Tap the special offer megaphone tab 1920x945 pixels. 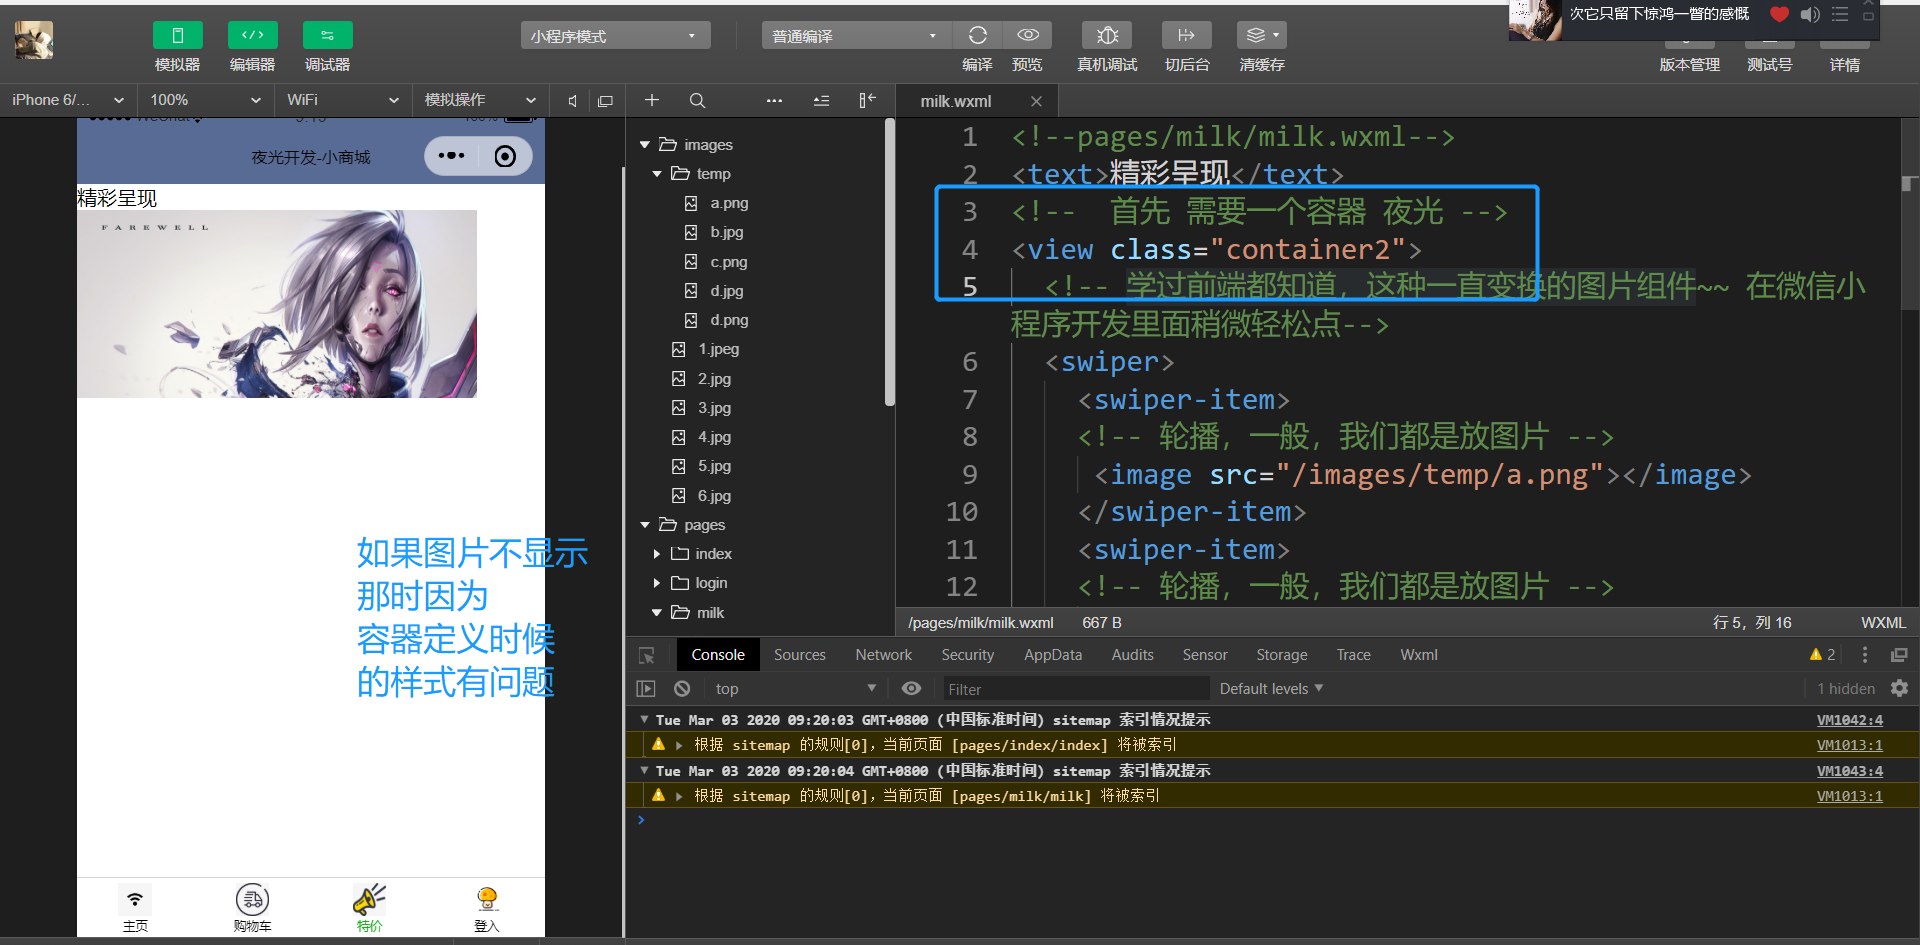tap(369, 908)
